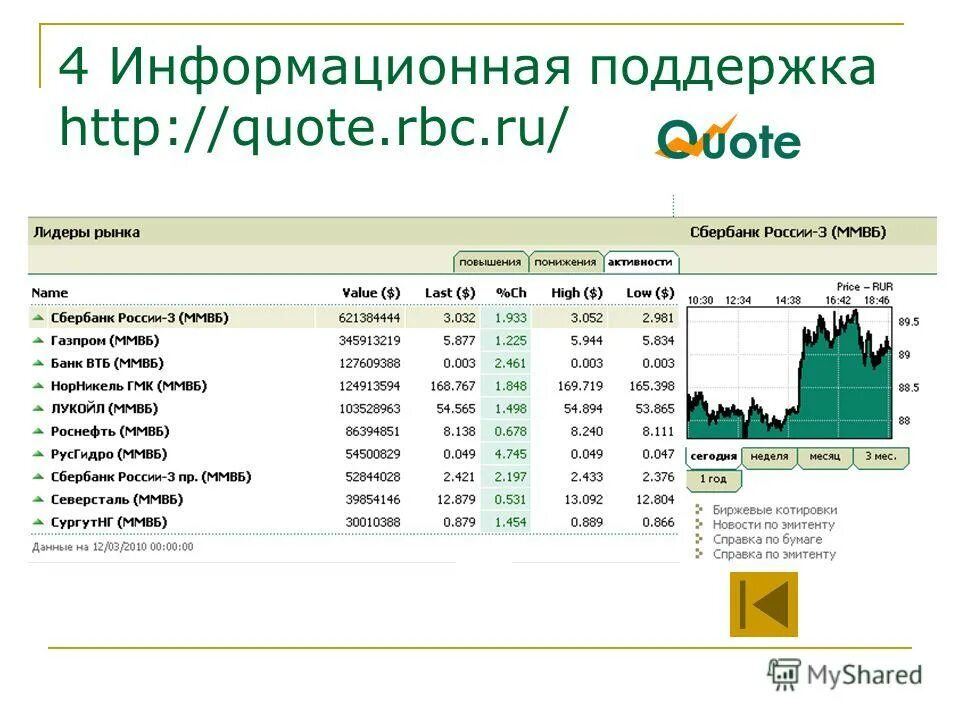Open Газпром (ММВБ) stock
The width and height of the screenshot is (960, 720).
click(x=105, y=340)
